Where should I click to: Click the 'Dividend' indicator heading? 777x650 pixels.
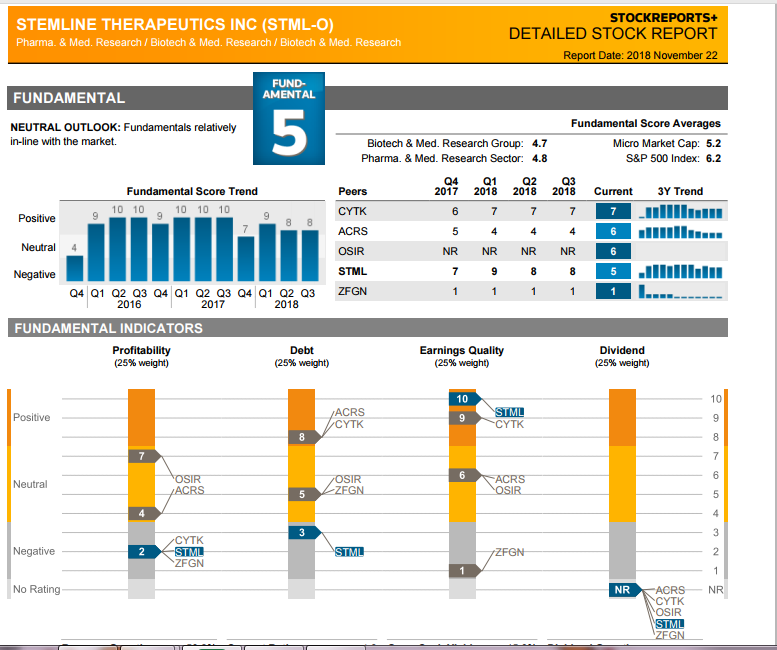click(622, 350)
